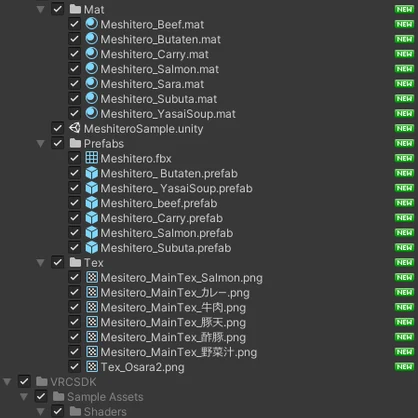Click the prefab cube icon for Meshitero_Carry.prefab
418x418 pixels.
[x=92, y=218]
